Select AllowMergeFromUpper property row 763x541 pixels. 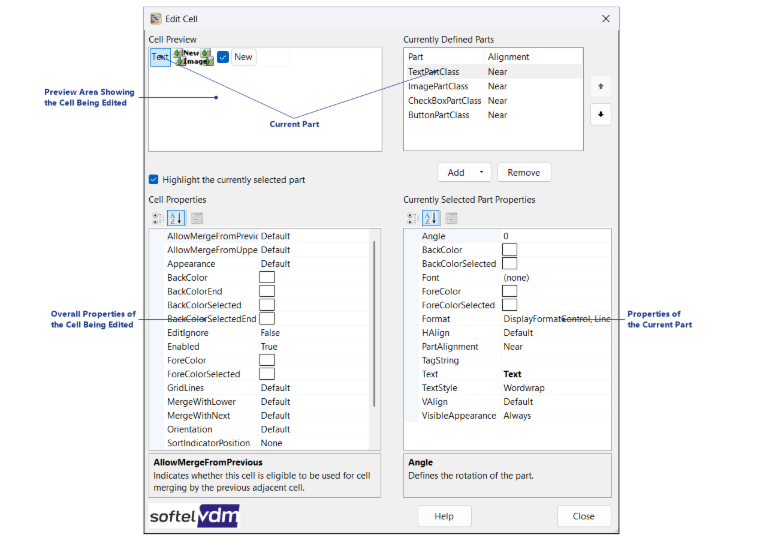(267, 250)
